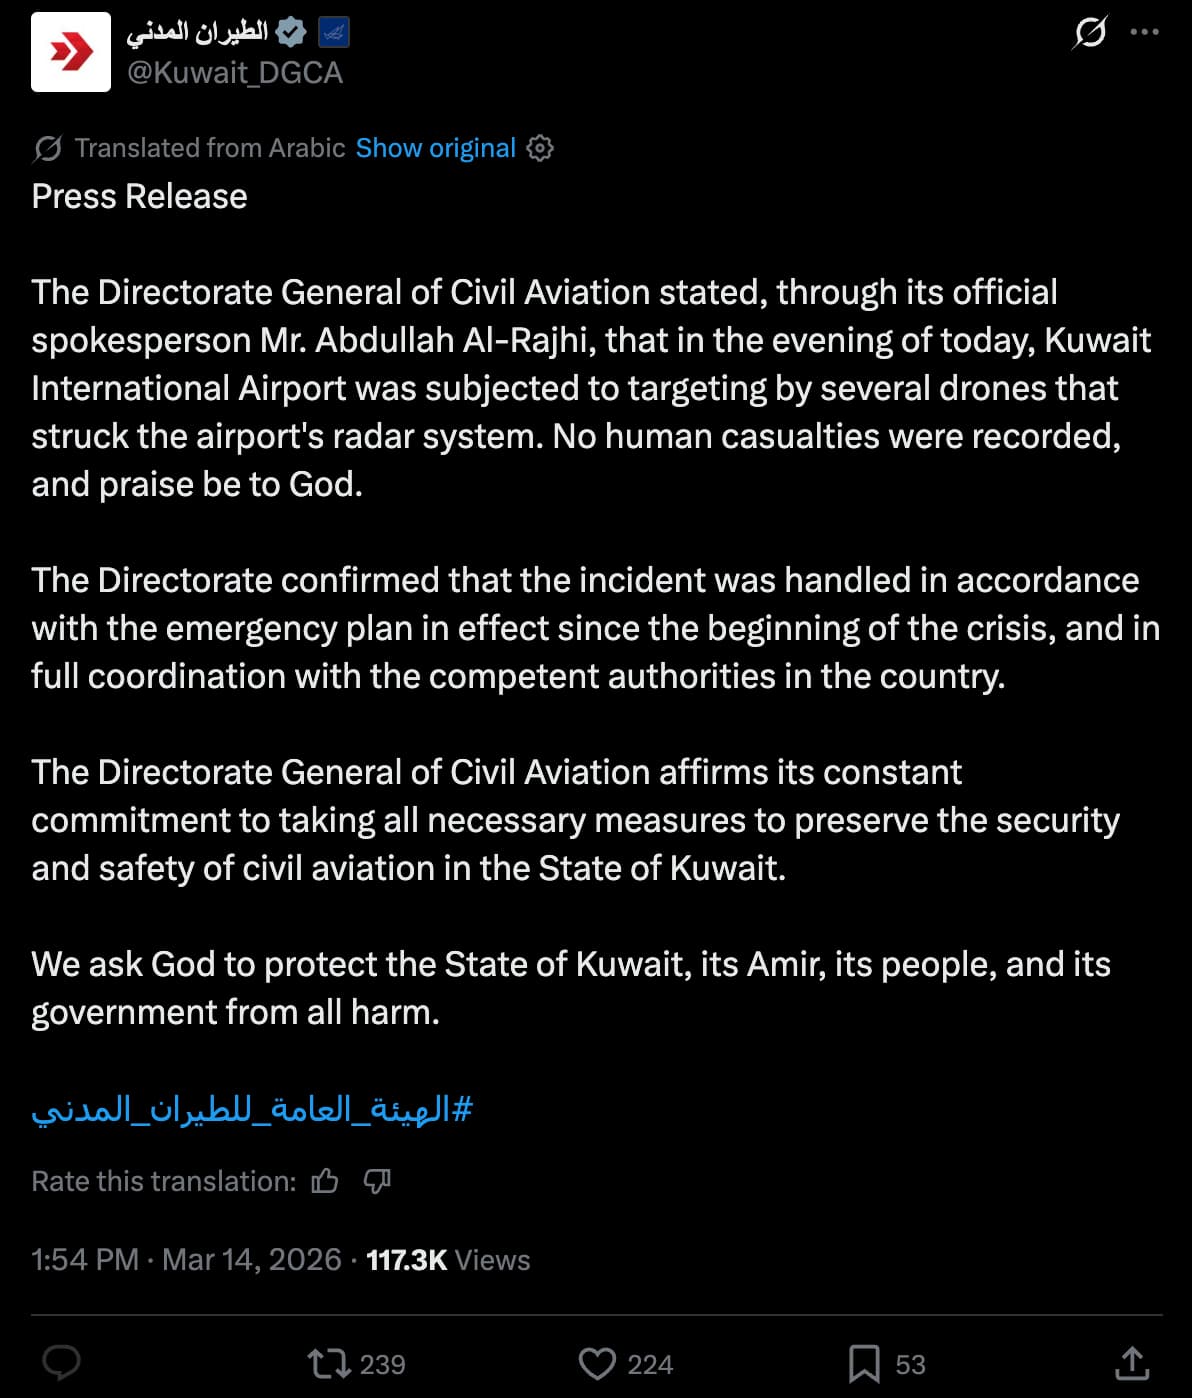The height and width of the screenshot is (1398, 1192).
Task: Click the share upload icon
Action: pyautogui.click(x=1131, y=1363)
